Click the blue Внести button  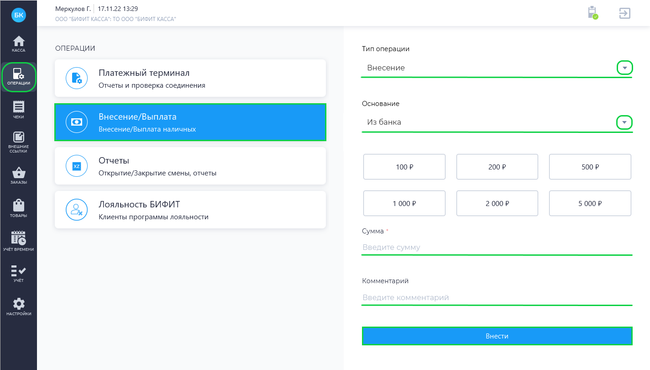[497, 336]
